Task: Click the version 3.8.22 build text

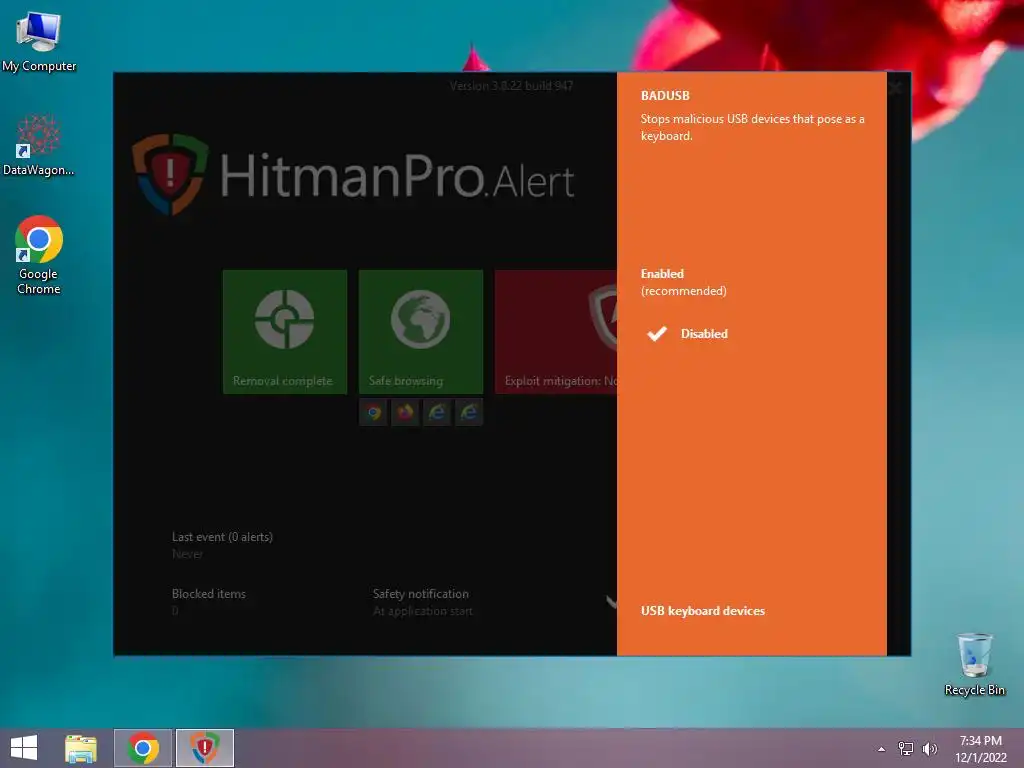Action: click(x=511, y=86)
